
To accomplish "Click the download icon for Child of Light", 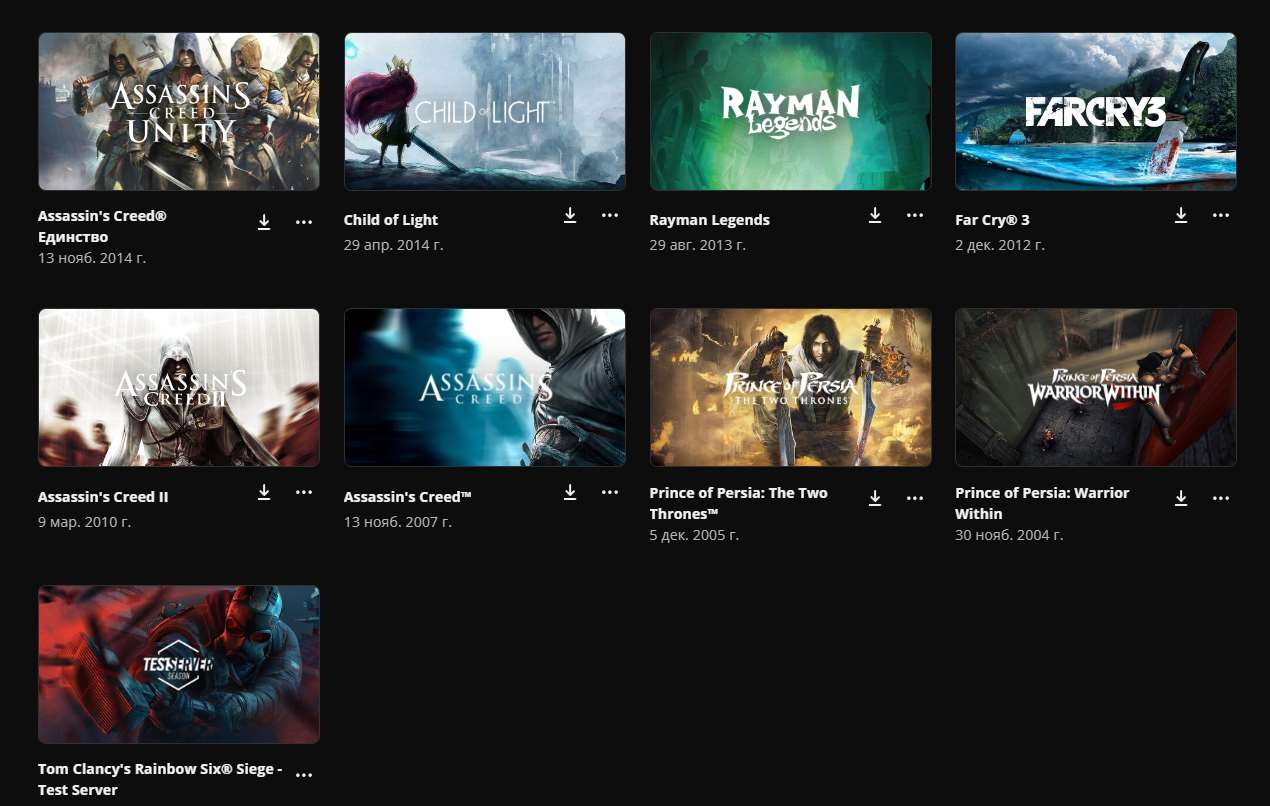I will pos(570,215).
